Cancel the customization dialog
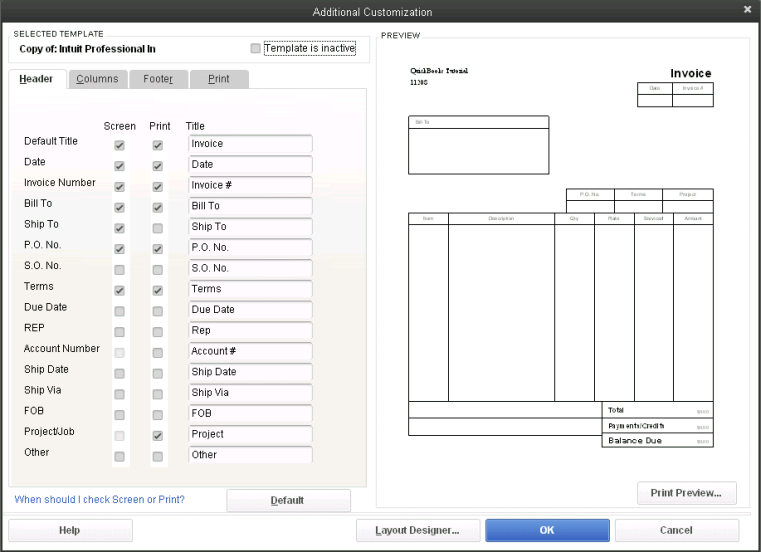 677,530
